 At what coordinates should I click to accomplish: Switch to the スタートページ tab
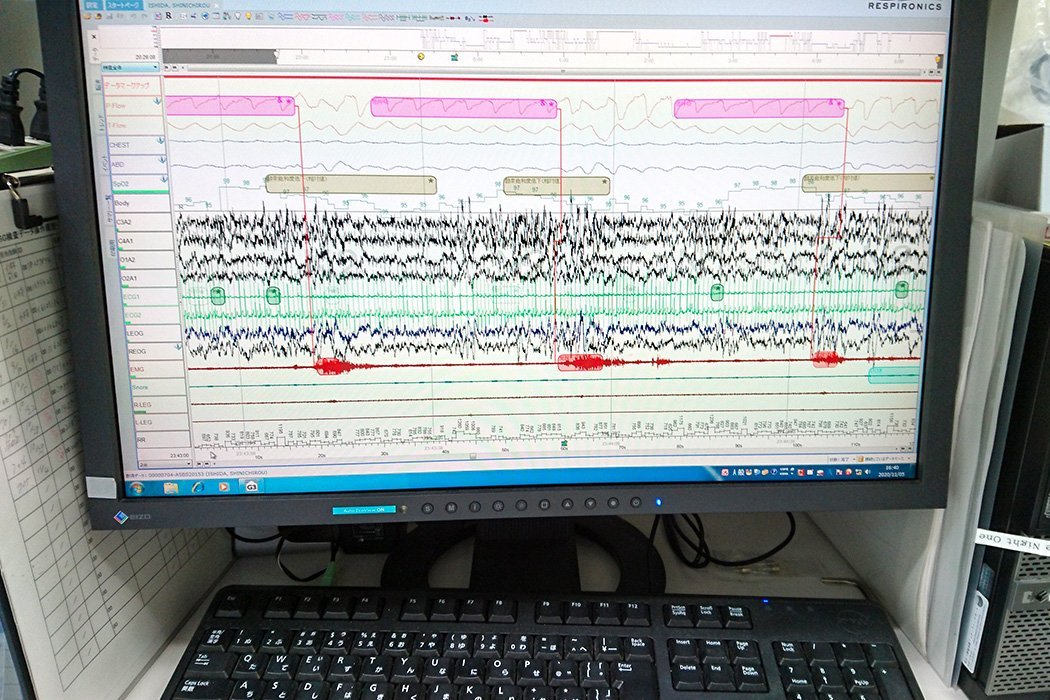pos(123,4)
